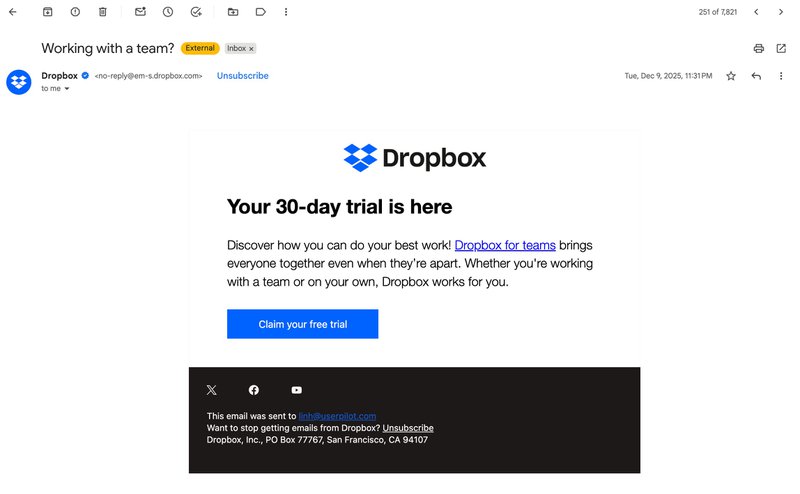Click sender name Dropbox

(x=59, y=76)
